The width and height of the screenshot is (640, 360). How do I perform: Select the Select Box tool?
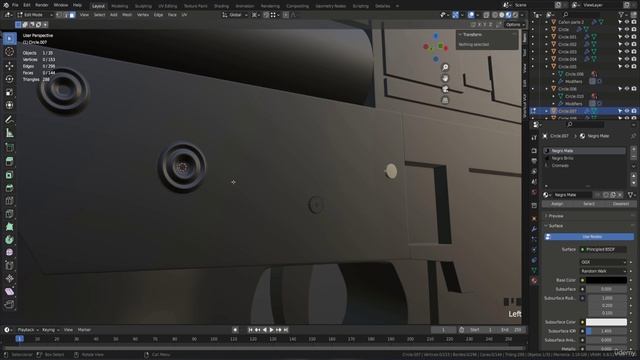click(x=9, y=38)
